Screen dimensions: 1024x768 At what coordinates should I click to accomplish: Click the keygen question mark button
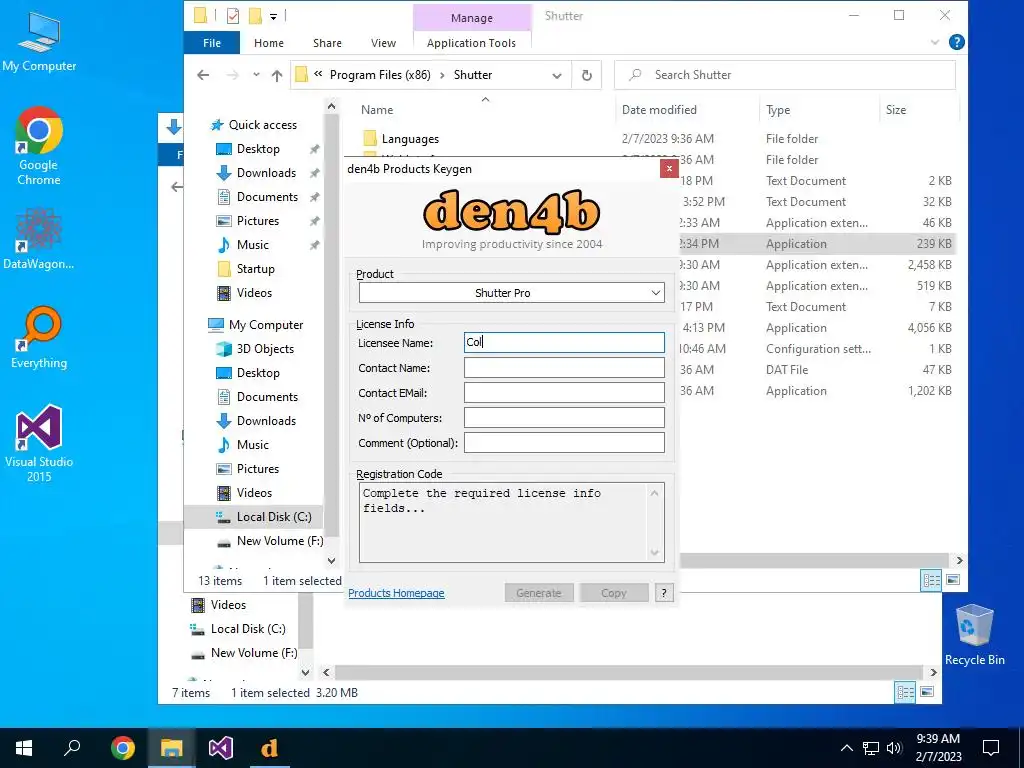click(664, 593)
